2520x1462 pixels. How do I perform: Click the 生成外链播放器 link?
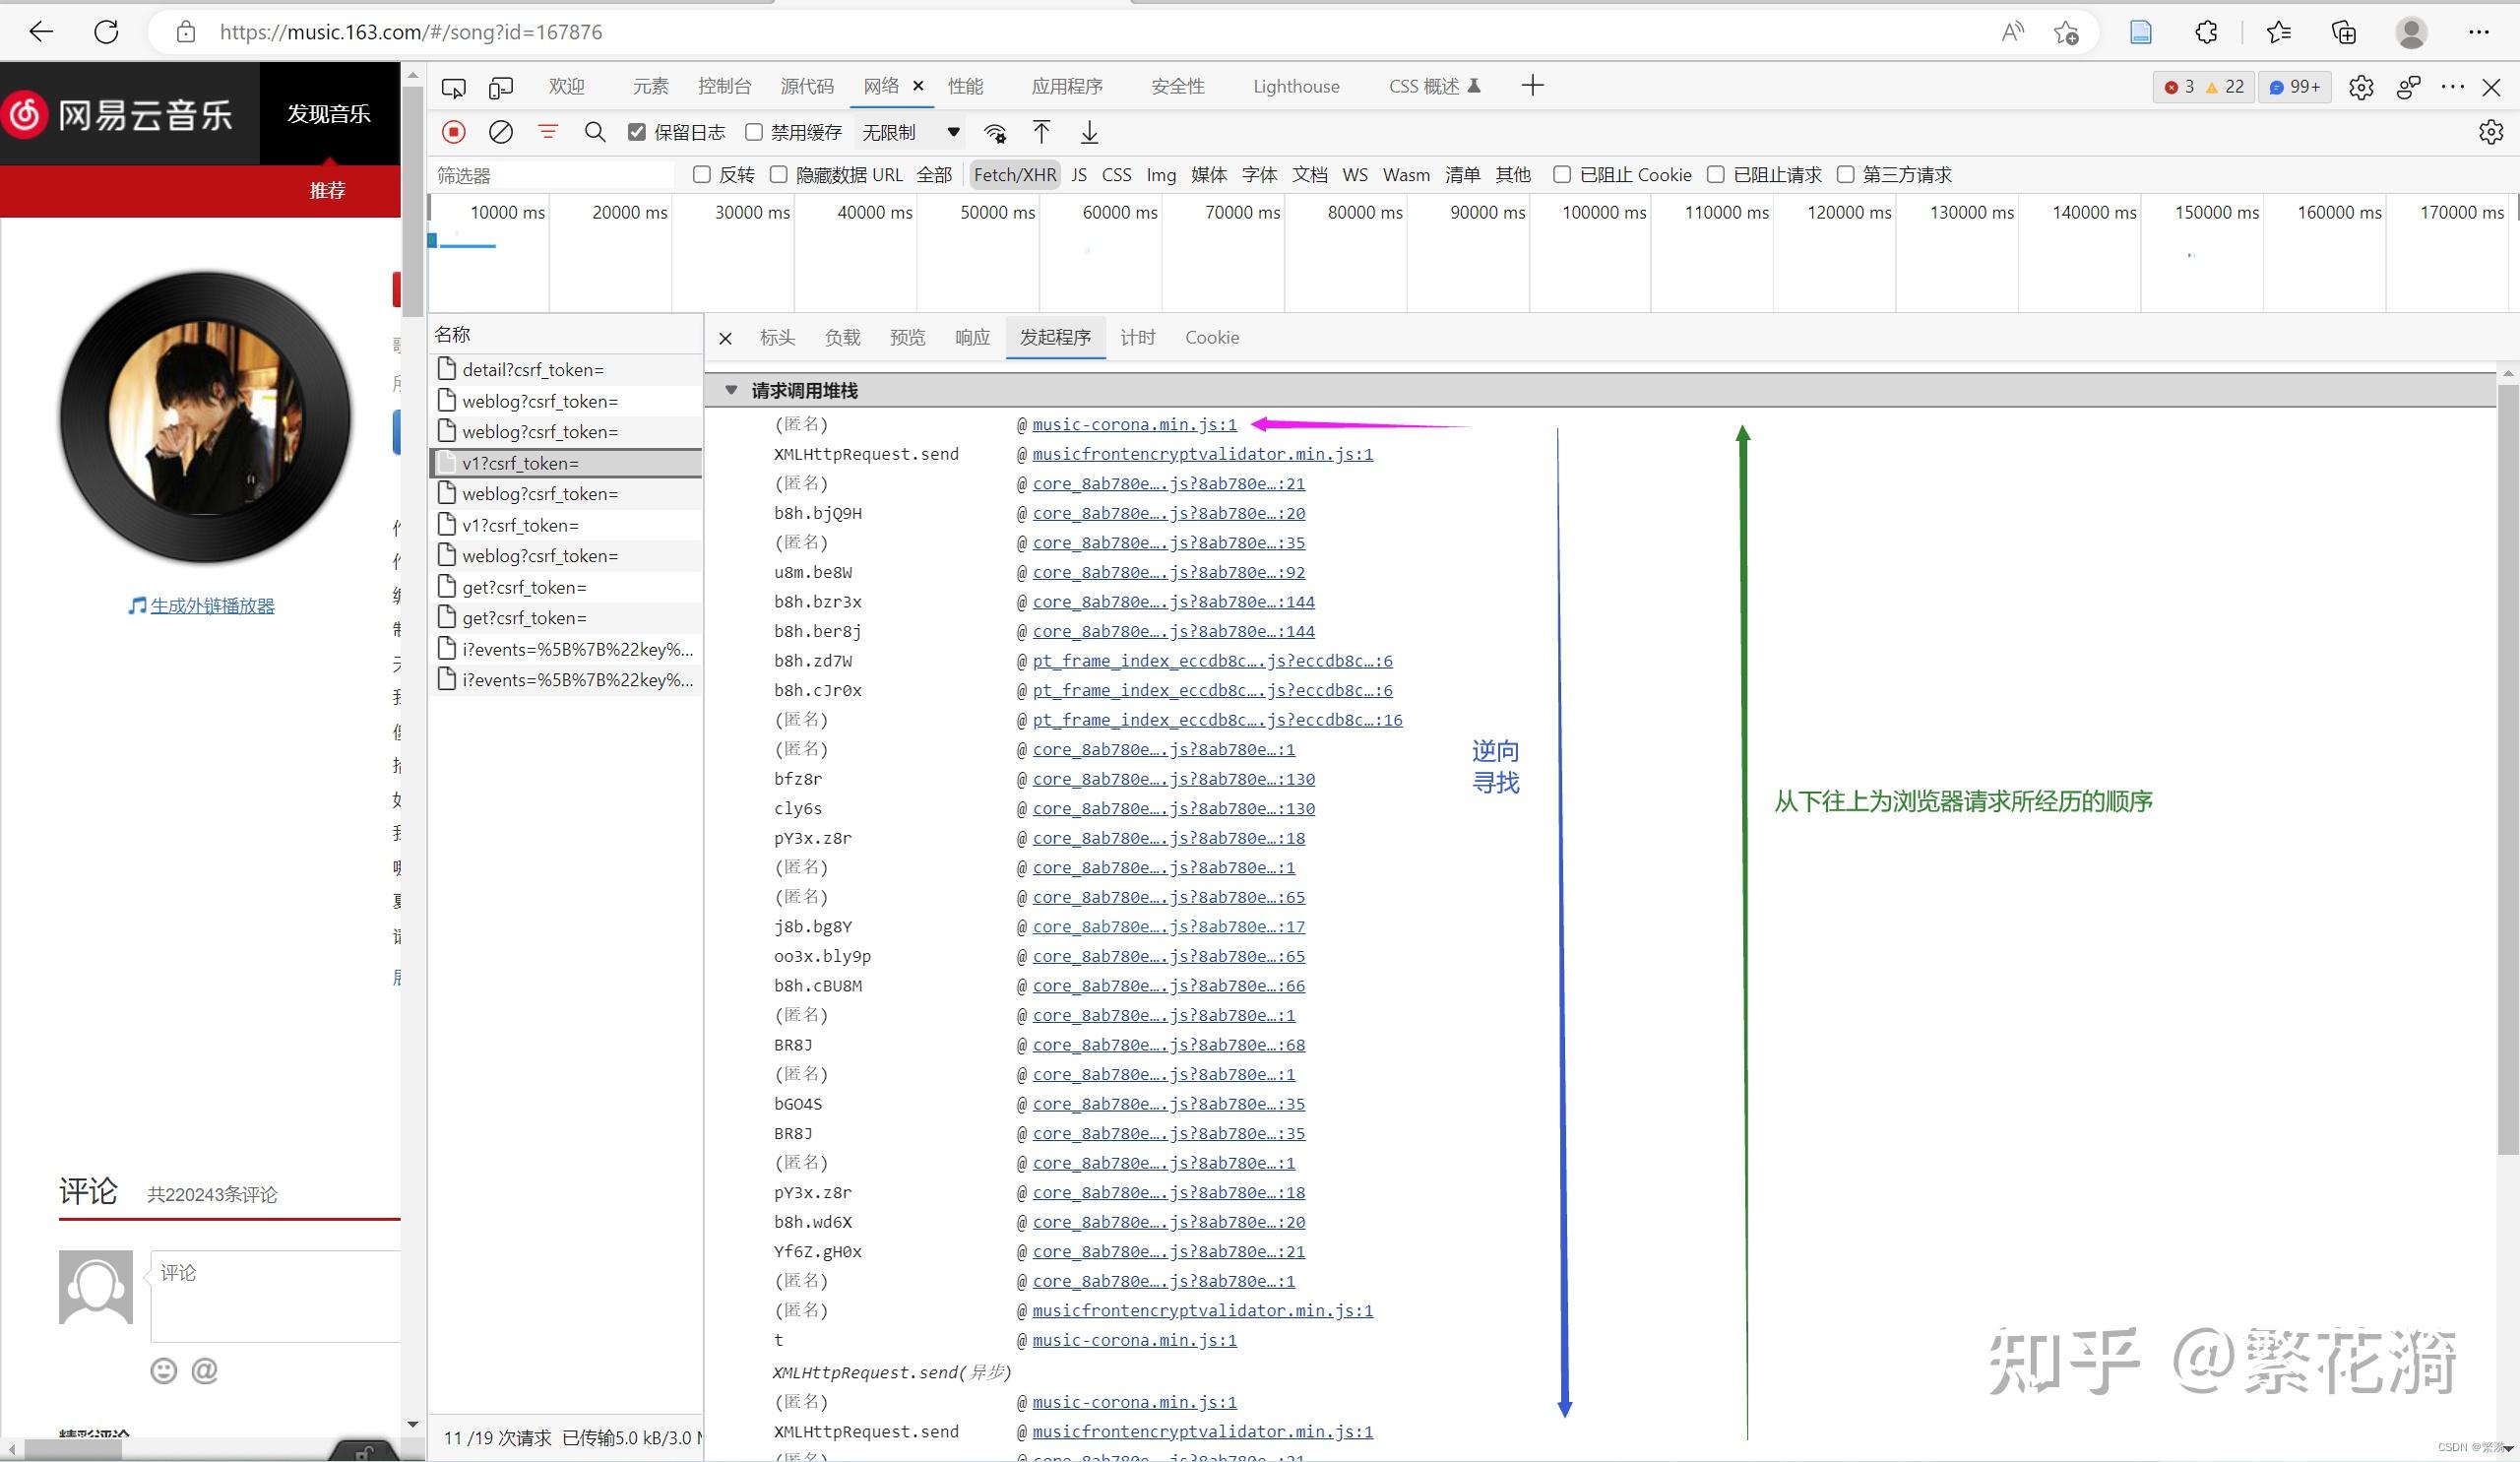(212, 606)
